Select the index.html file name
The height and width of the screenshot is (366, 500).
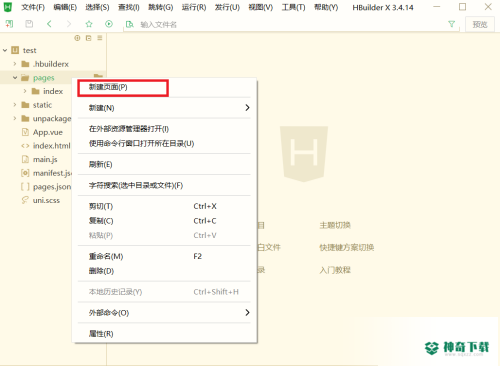point(52,146)
